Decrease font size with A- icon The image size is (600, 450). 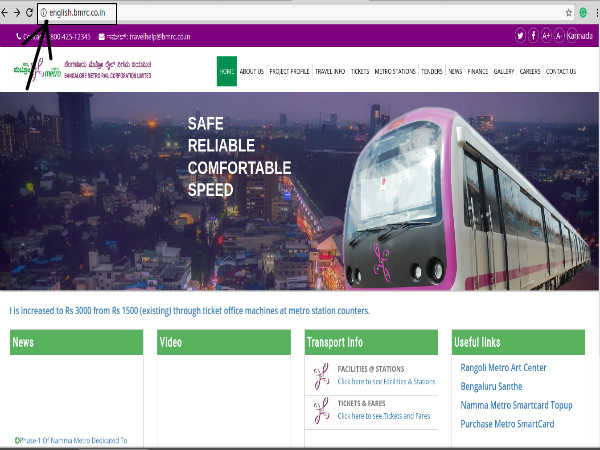tap(559, 36)
